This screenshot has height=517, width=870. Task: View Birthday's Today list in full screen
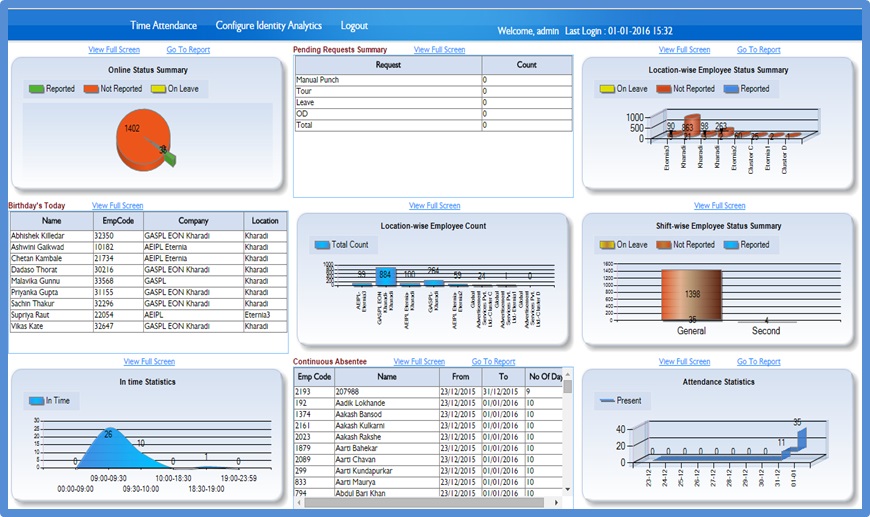117,205
